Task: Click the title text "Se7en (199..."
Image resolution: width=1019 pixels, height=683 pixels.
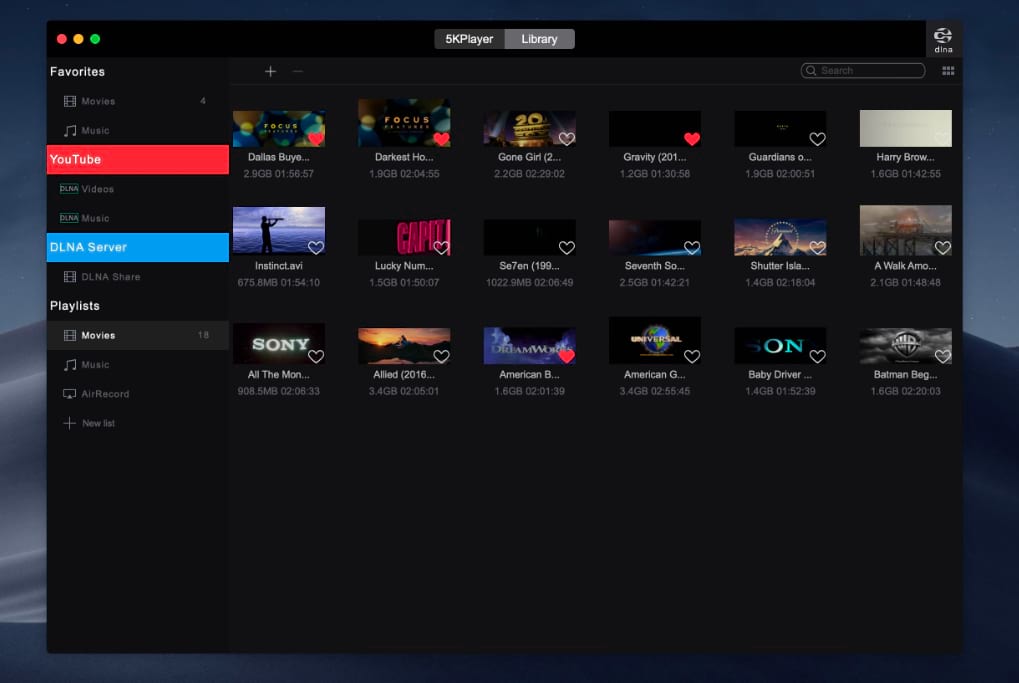Action: pos(530,266)
